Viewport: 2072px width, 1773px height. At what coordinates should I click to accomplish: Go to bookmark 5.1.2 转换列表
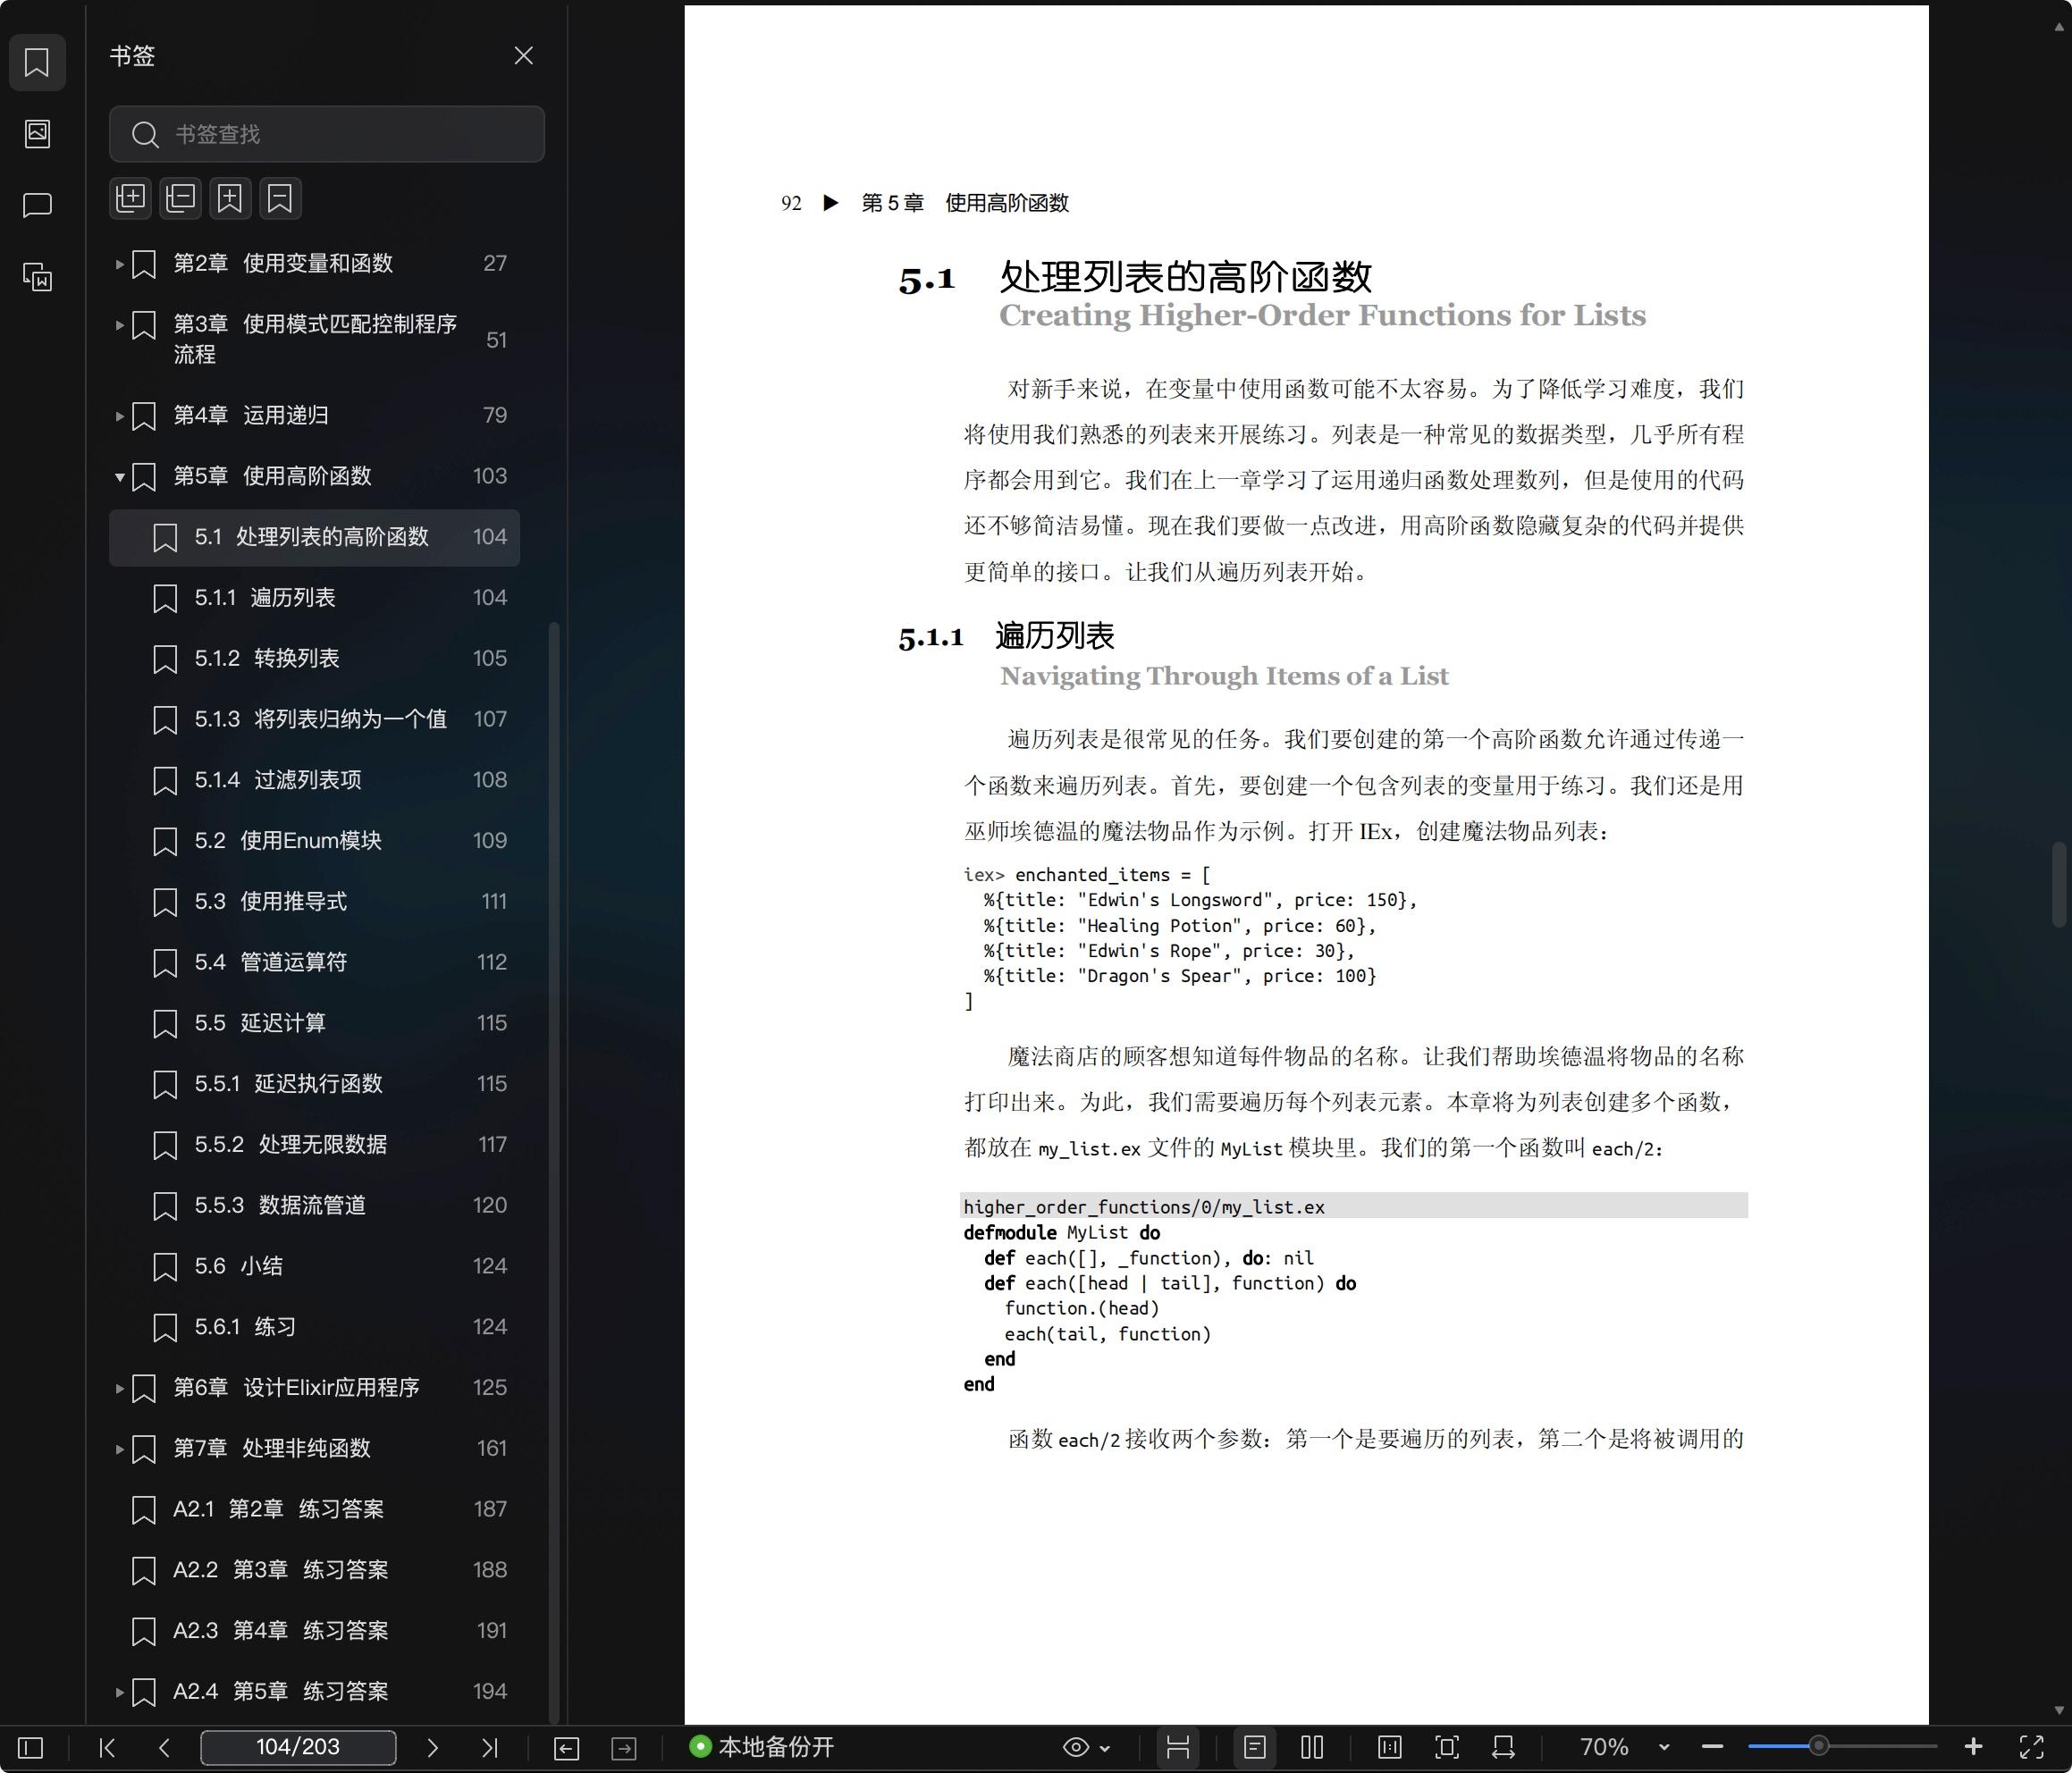(314, 659)
